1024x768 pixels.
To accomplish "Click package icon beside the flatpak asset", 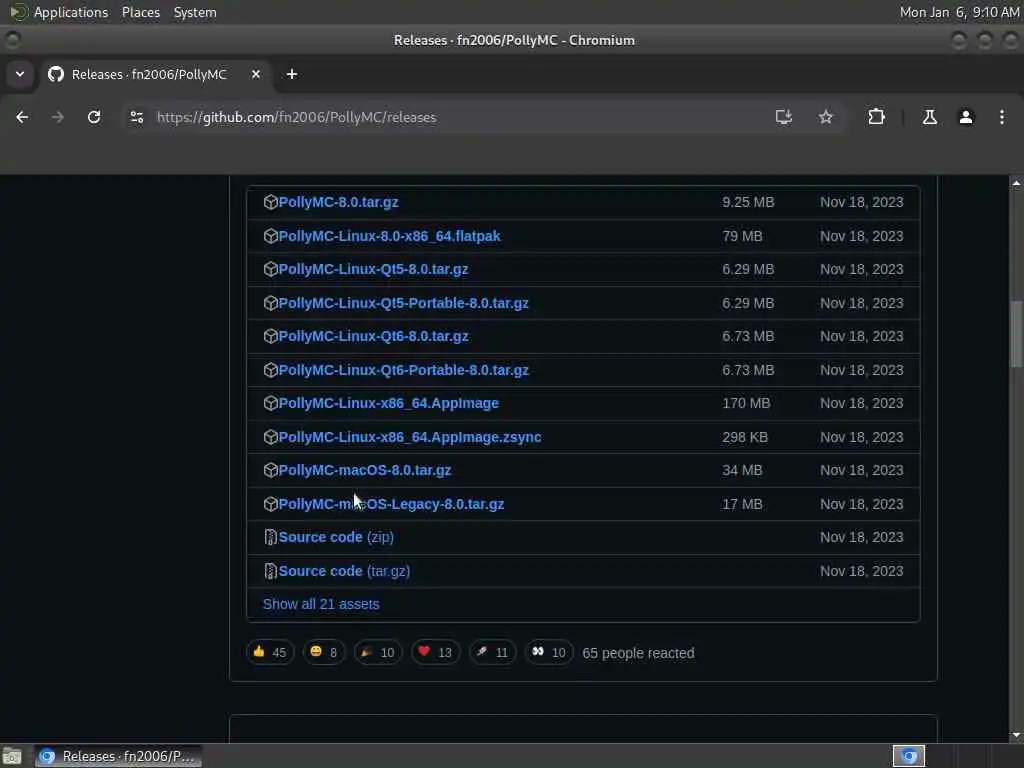I will tap(270, 236).
